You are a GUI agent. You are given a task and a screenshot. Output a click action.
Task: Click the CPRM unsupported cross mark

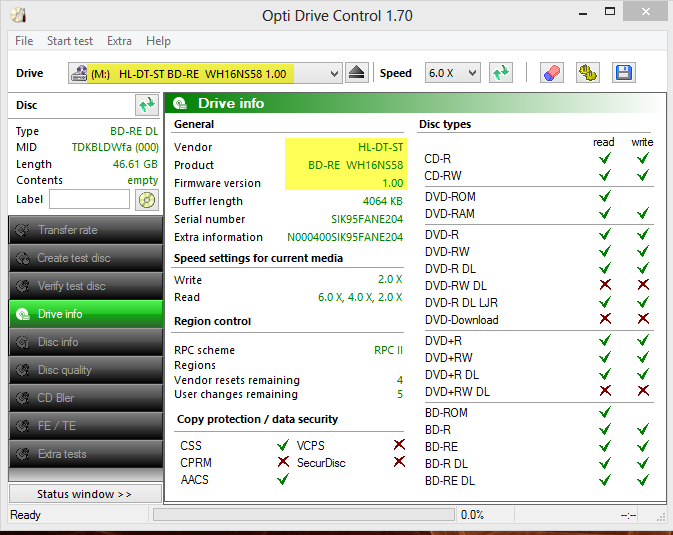283,462
